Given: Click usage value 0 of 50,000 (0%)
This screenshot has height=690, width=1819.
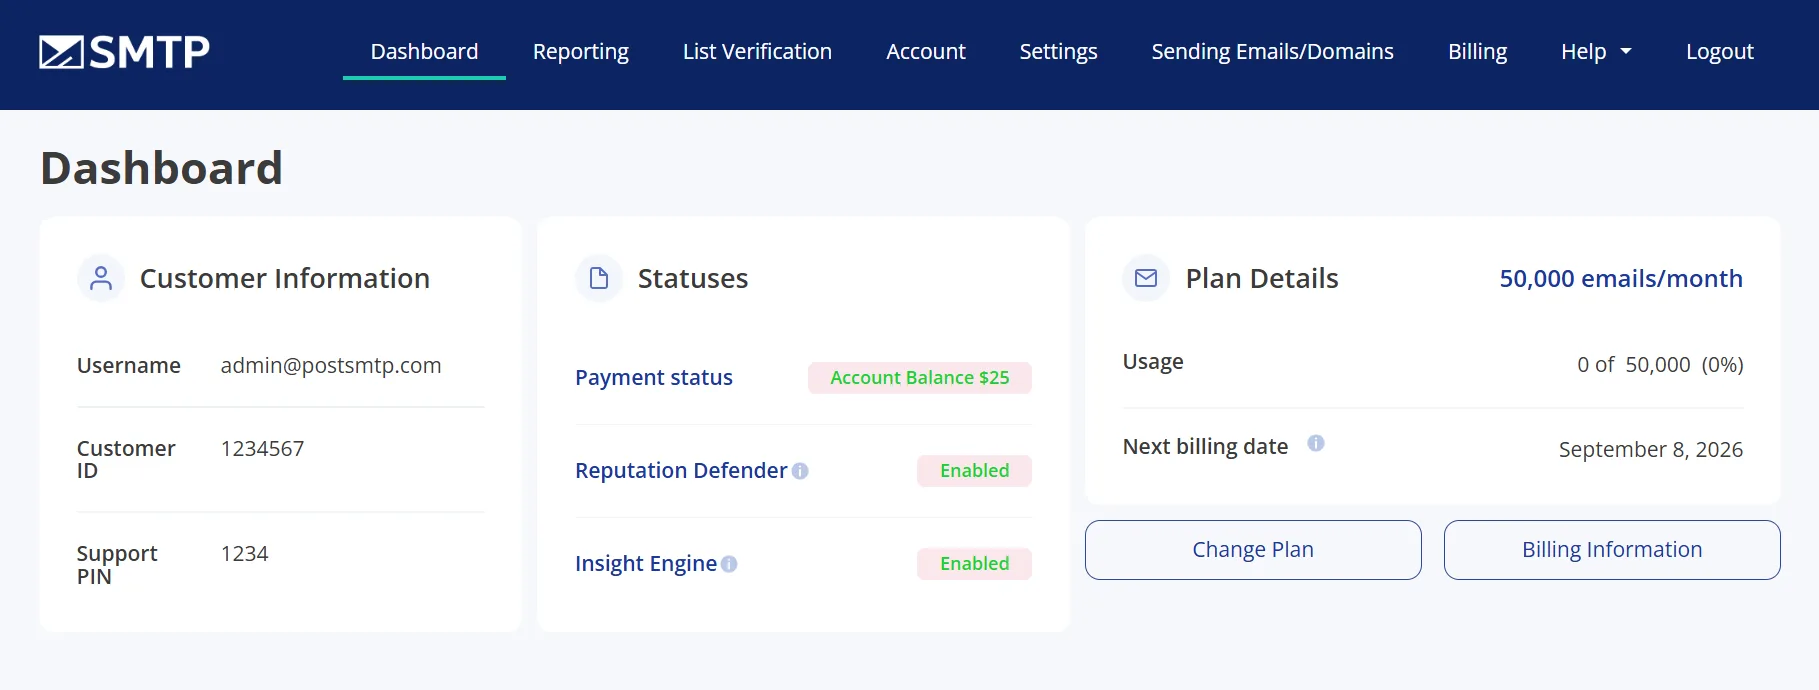Looking at the screenshot, I should [1660, 365].
